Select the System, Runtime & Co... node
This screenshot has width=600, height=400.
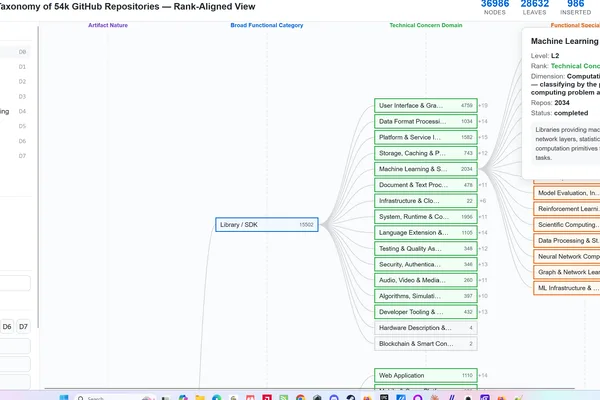click(x=426, y=217)
